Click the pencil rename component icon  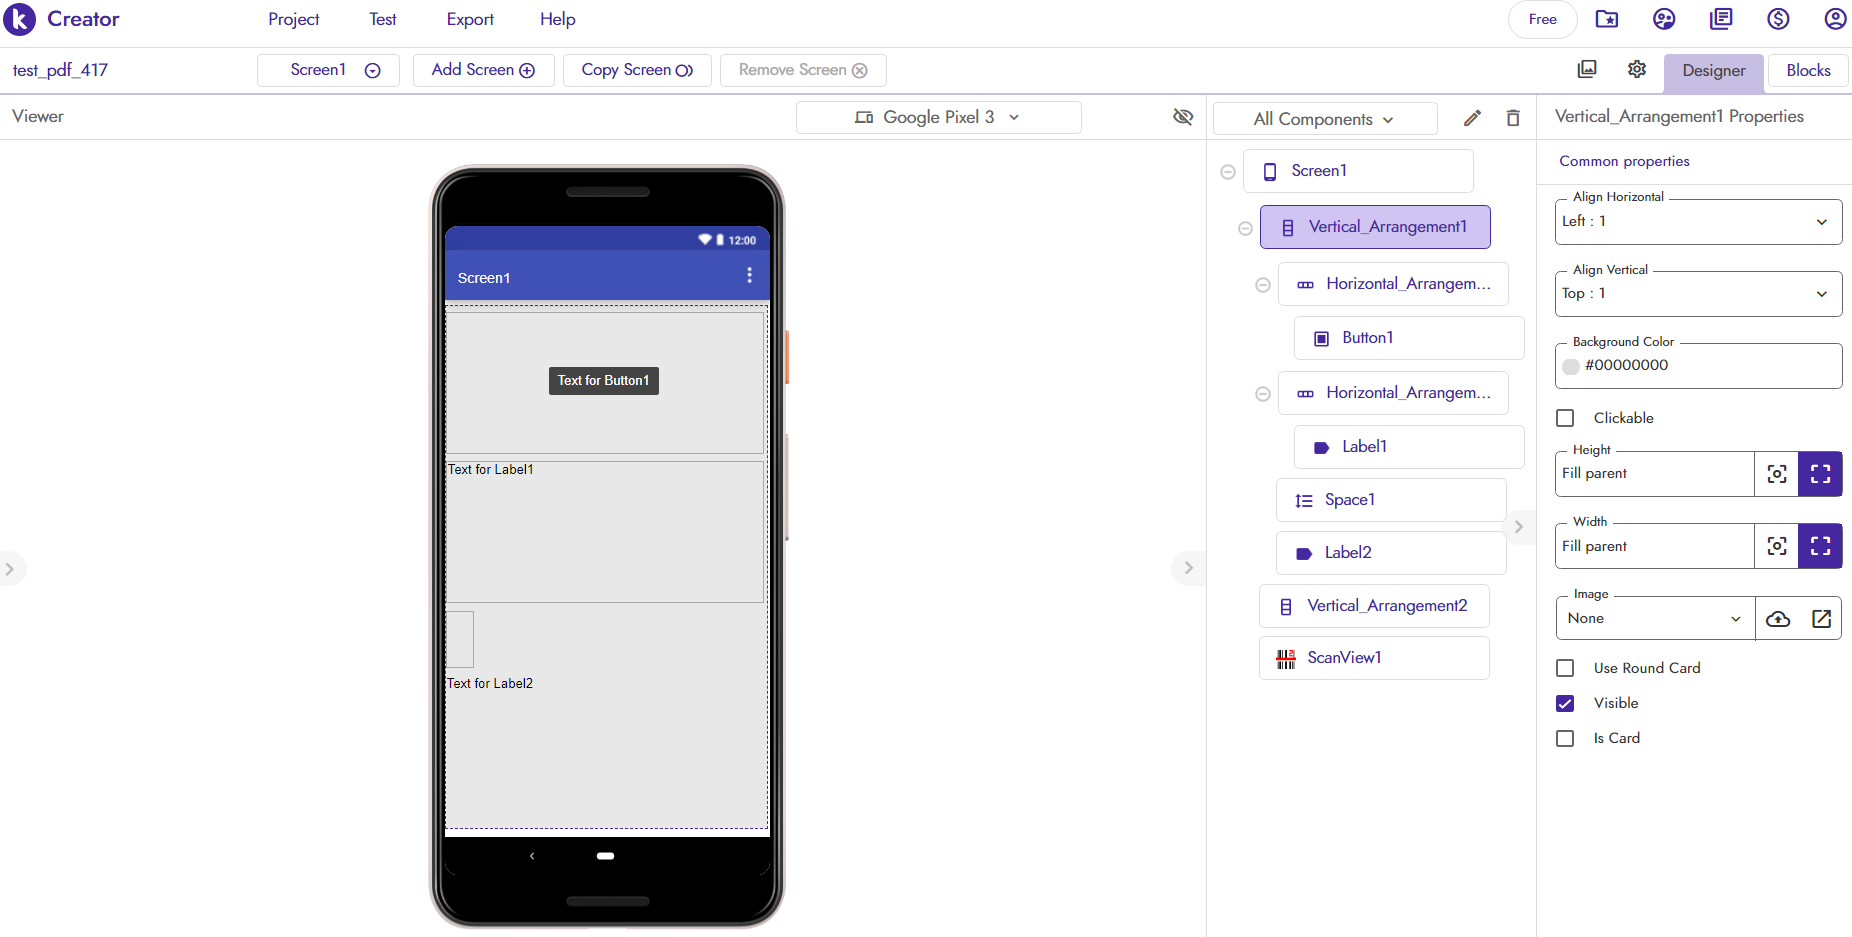click(x=1472, y=118)
